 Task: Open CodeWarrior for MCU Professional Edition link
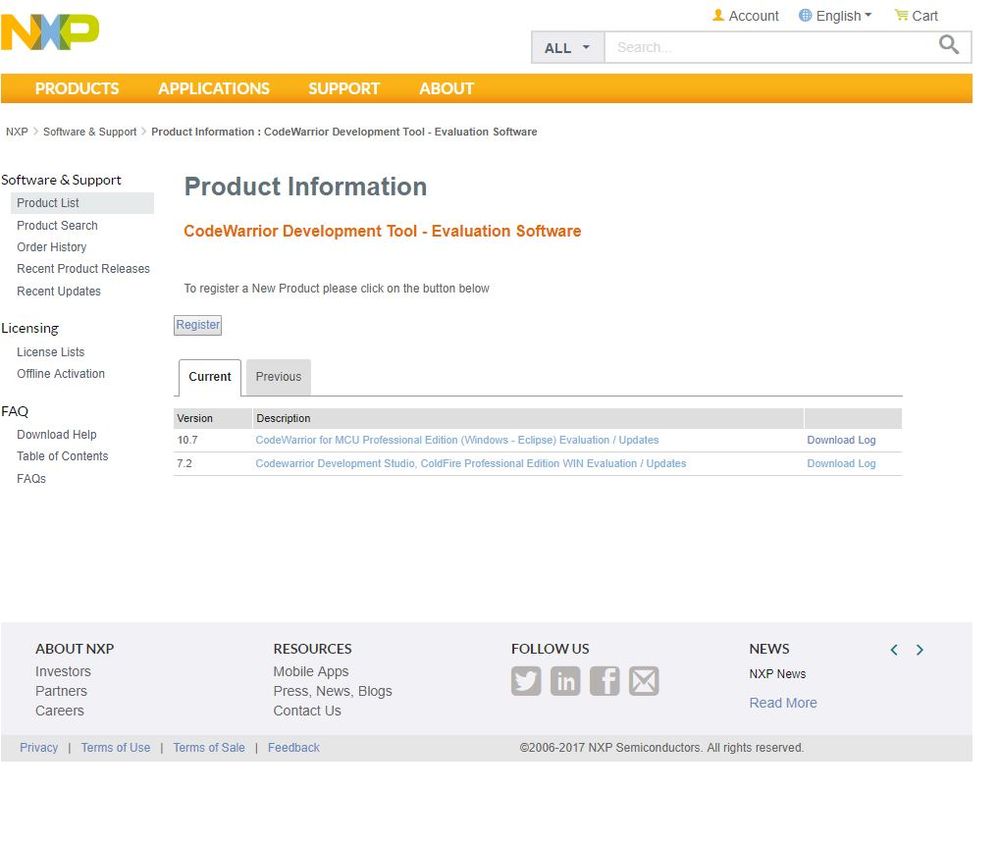point(457,440)
